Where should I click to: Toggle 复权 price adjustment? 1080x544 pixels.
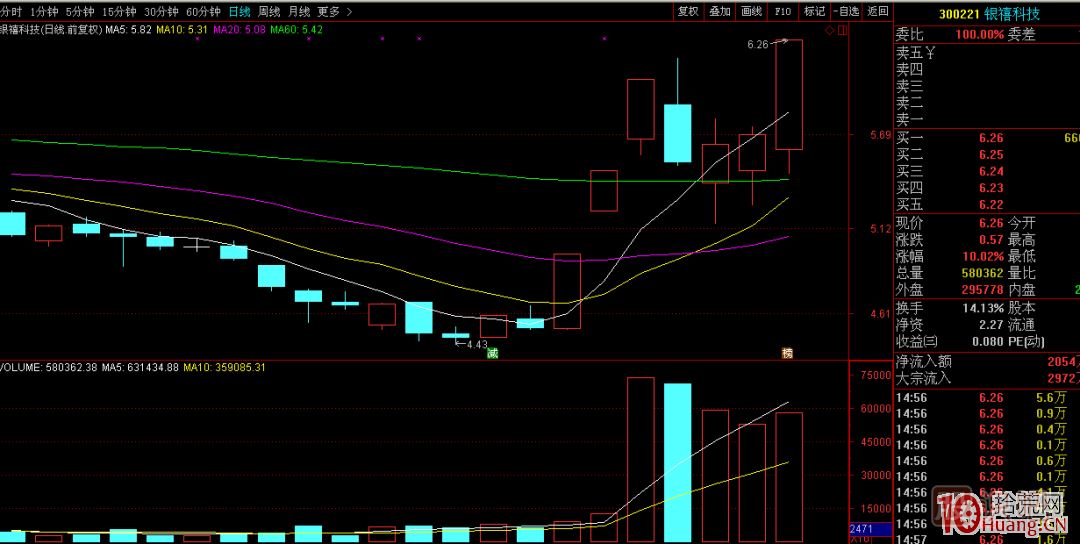(688, 12)
